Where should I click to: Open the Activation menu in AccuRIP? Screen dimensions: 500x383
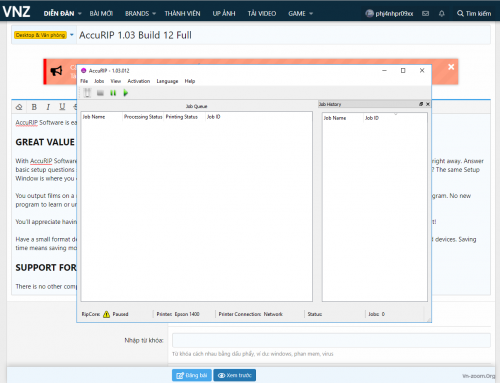[x=139, y=81]
